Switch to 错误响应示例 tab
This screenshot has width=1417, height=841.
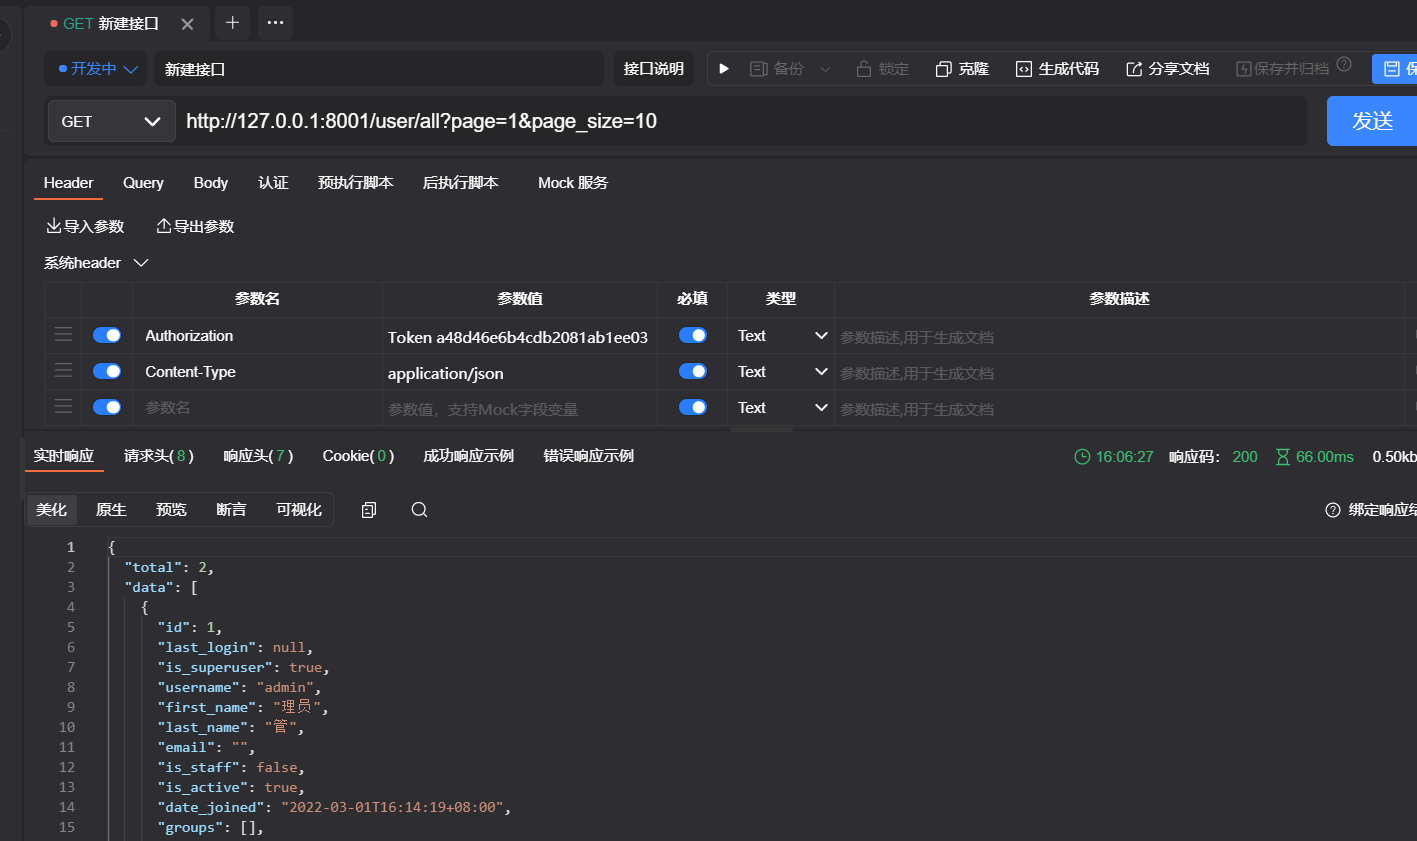tap(588, 455)
